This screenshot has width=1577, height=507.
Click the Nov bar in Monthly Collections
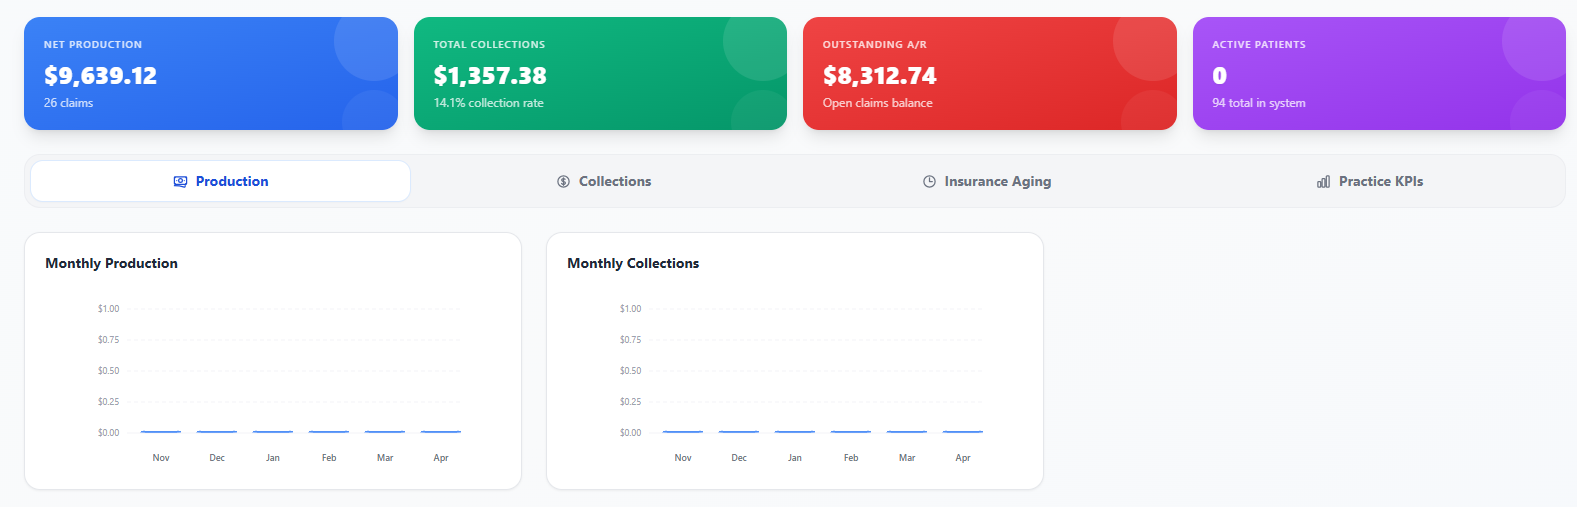point(683,432)
